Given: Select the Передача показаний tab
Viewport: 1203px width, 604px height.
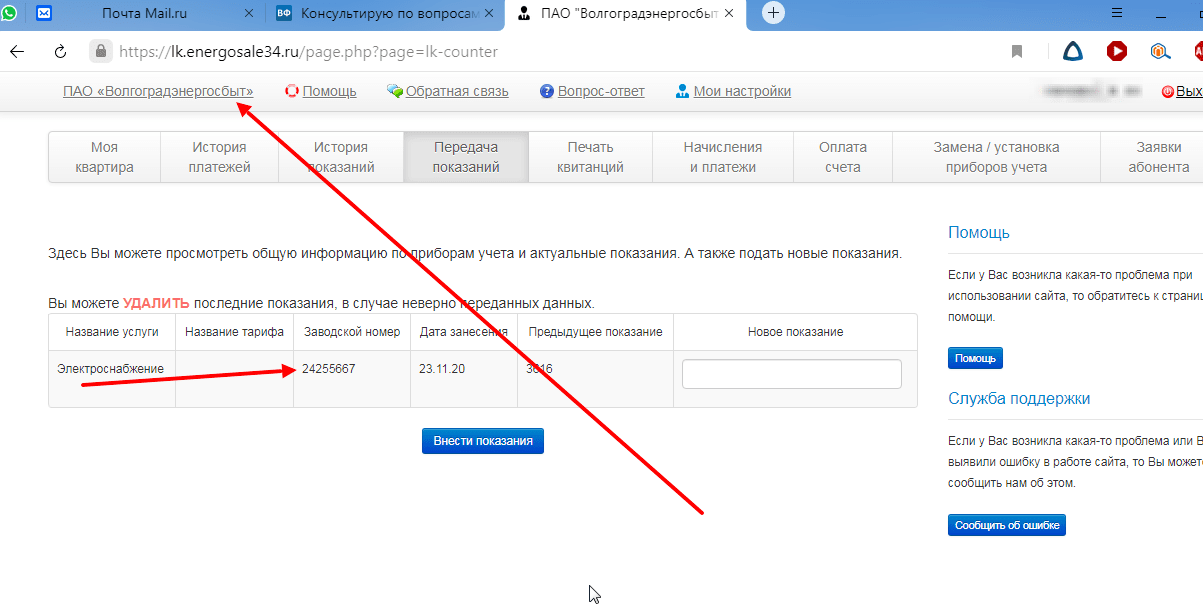Looking at the screenshot, I should 466,157.
